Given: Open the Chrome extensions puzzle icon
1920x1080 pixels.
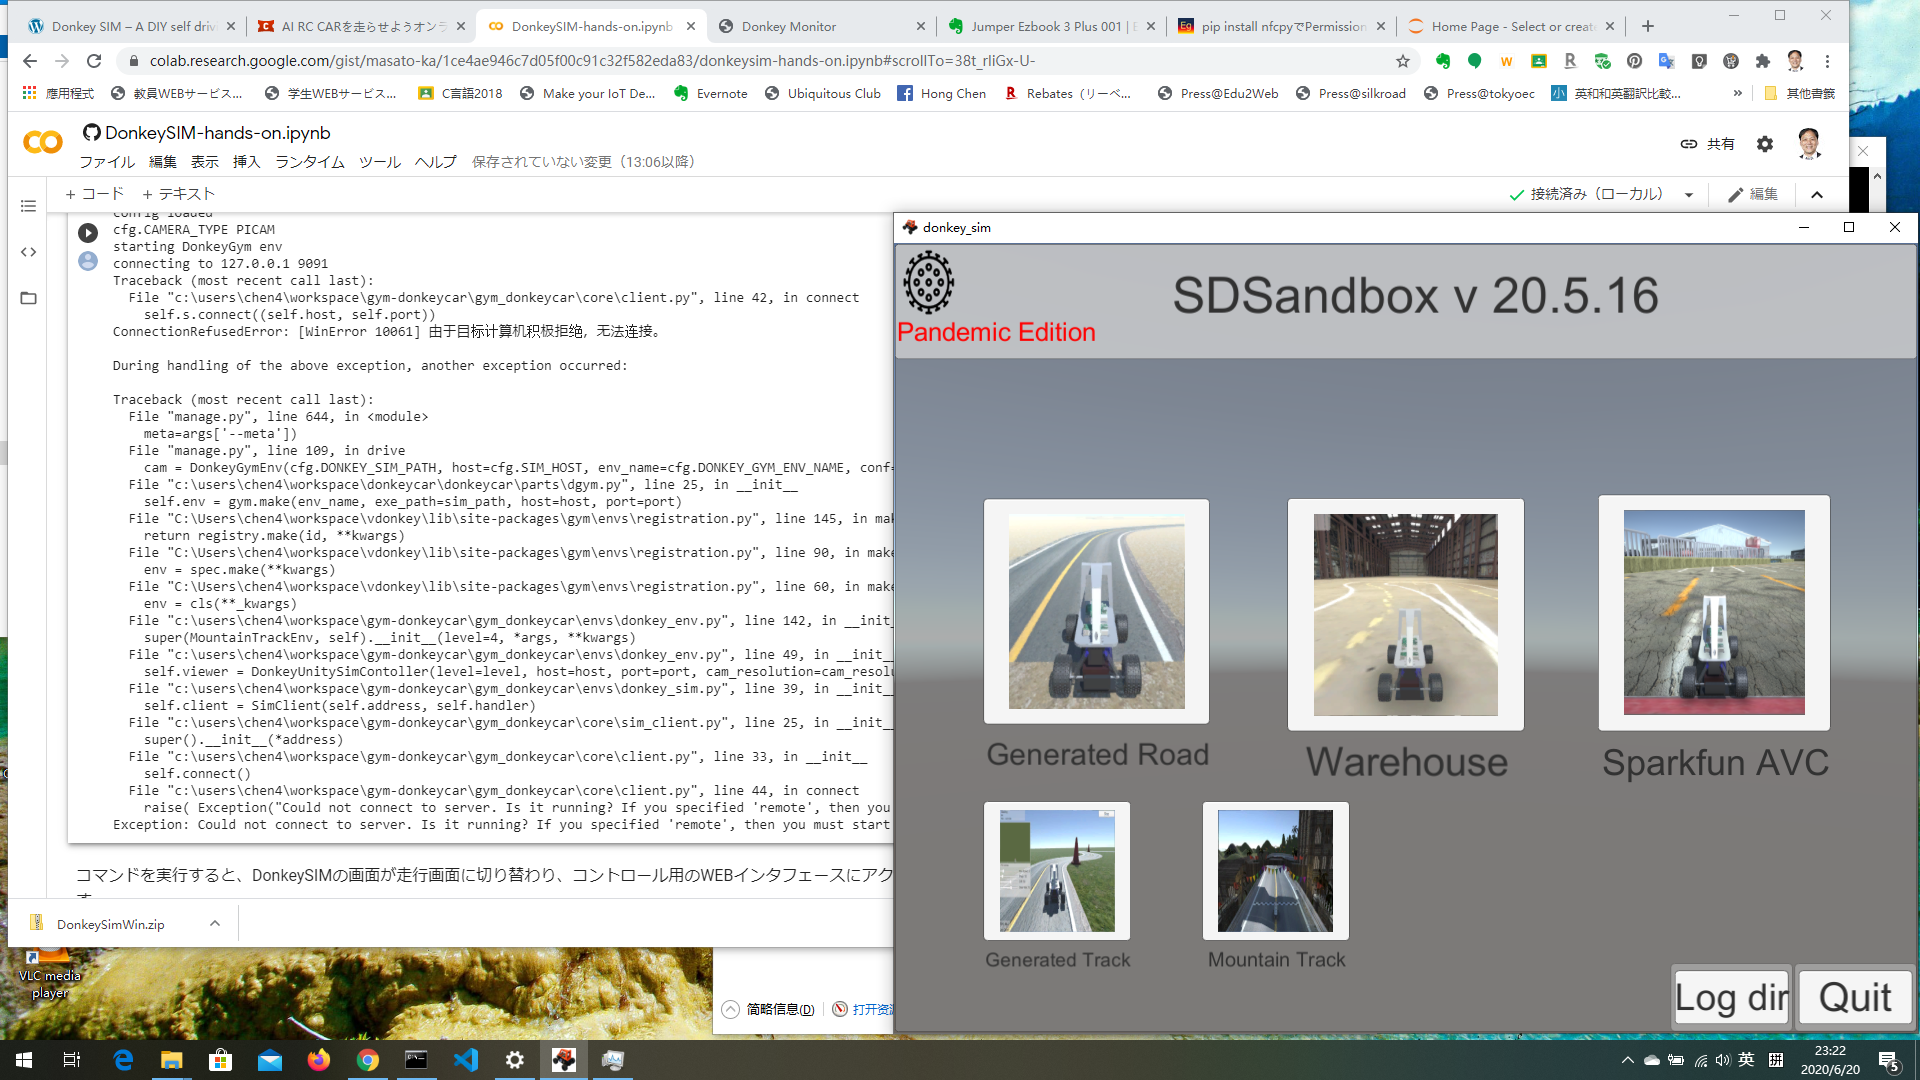Looking at the screenshot, I should (x=1763, y=61).
